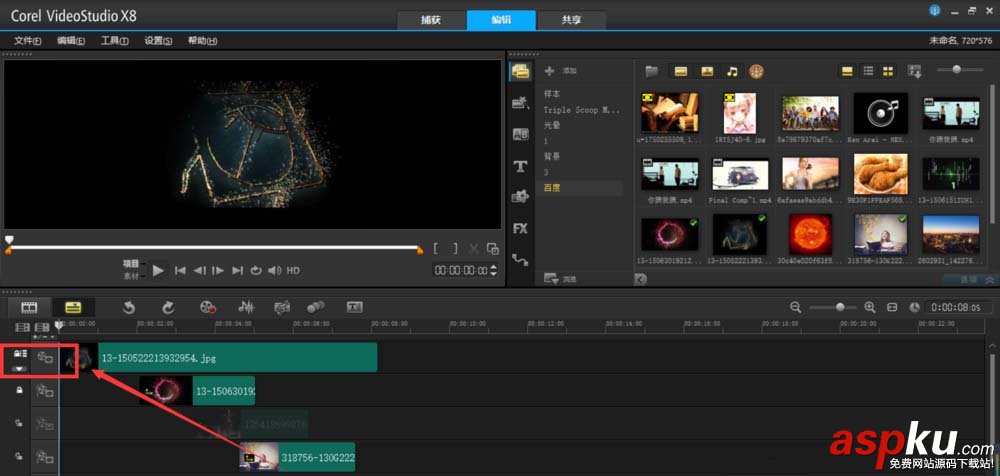The width and height of the screenshot is (1000, 476).
Task: Toggle show audio files filter in library
Action: click(732, 71)
